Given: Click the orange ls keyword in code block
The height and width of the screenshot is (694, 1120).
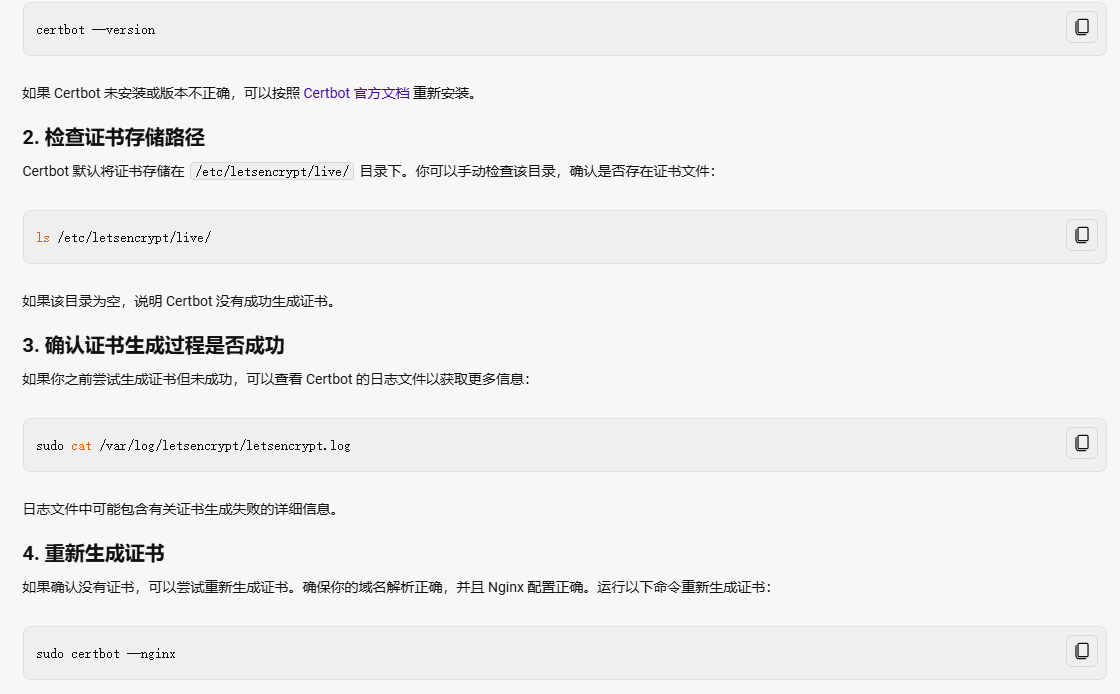Looking at the screenshot, I should click(43, 238).
